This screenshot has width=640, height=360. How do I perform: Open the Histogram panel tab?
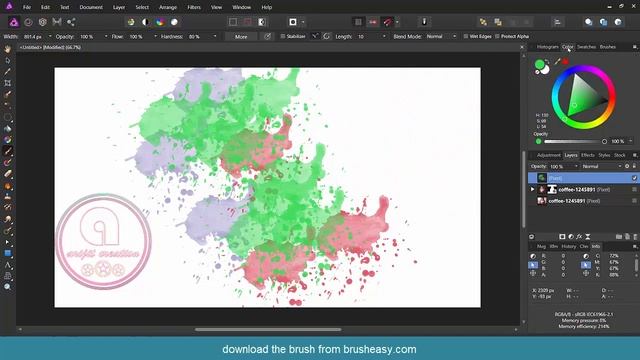[547, 47]
